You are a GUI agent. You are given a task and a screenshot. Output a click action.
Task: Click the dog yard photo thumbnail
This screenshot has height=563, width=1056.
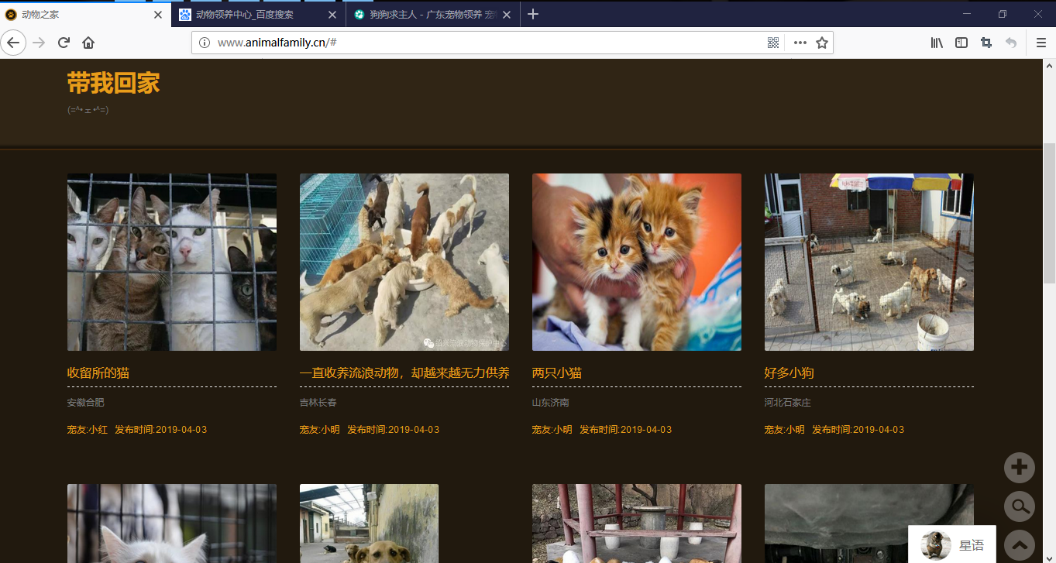click(x=869, y=262)
